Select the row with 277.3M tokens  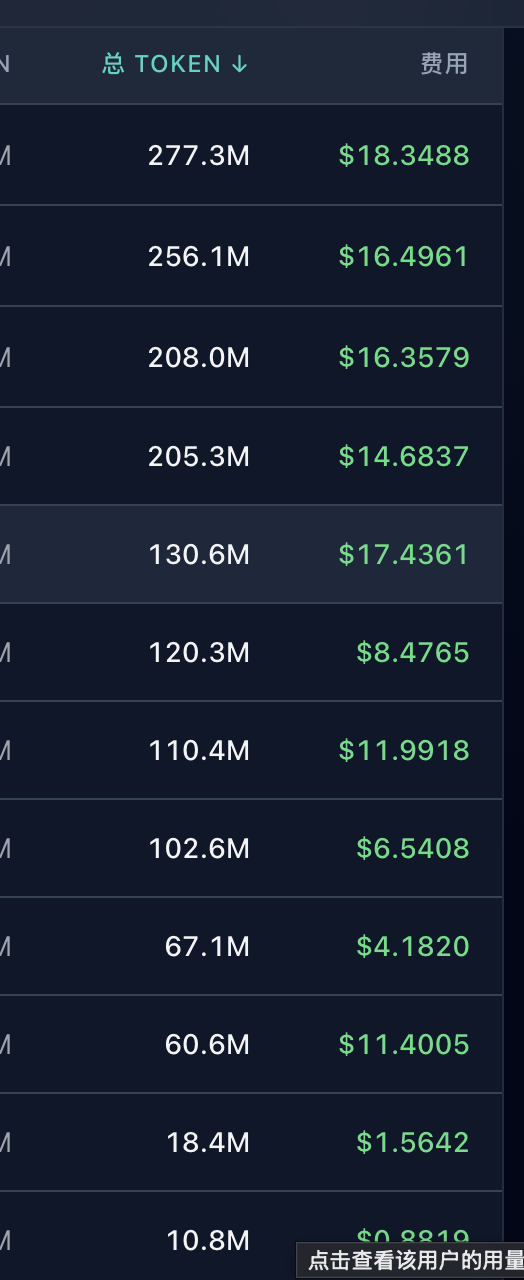(251, 155)
